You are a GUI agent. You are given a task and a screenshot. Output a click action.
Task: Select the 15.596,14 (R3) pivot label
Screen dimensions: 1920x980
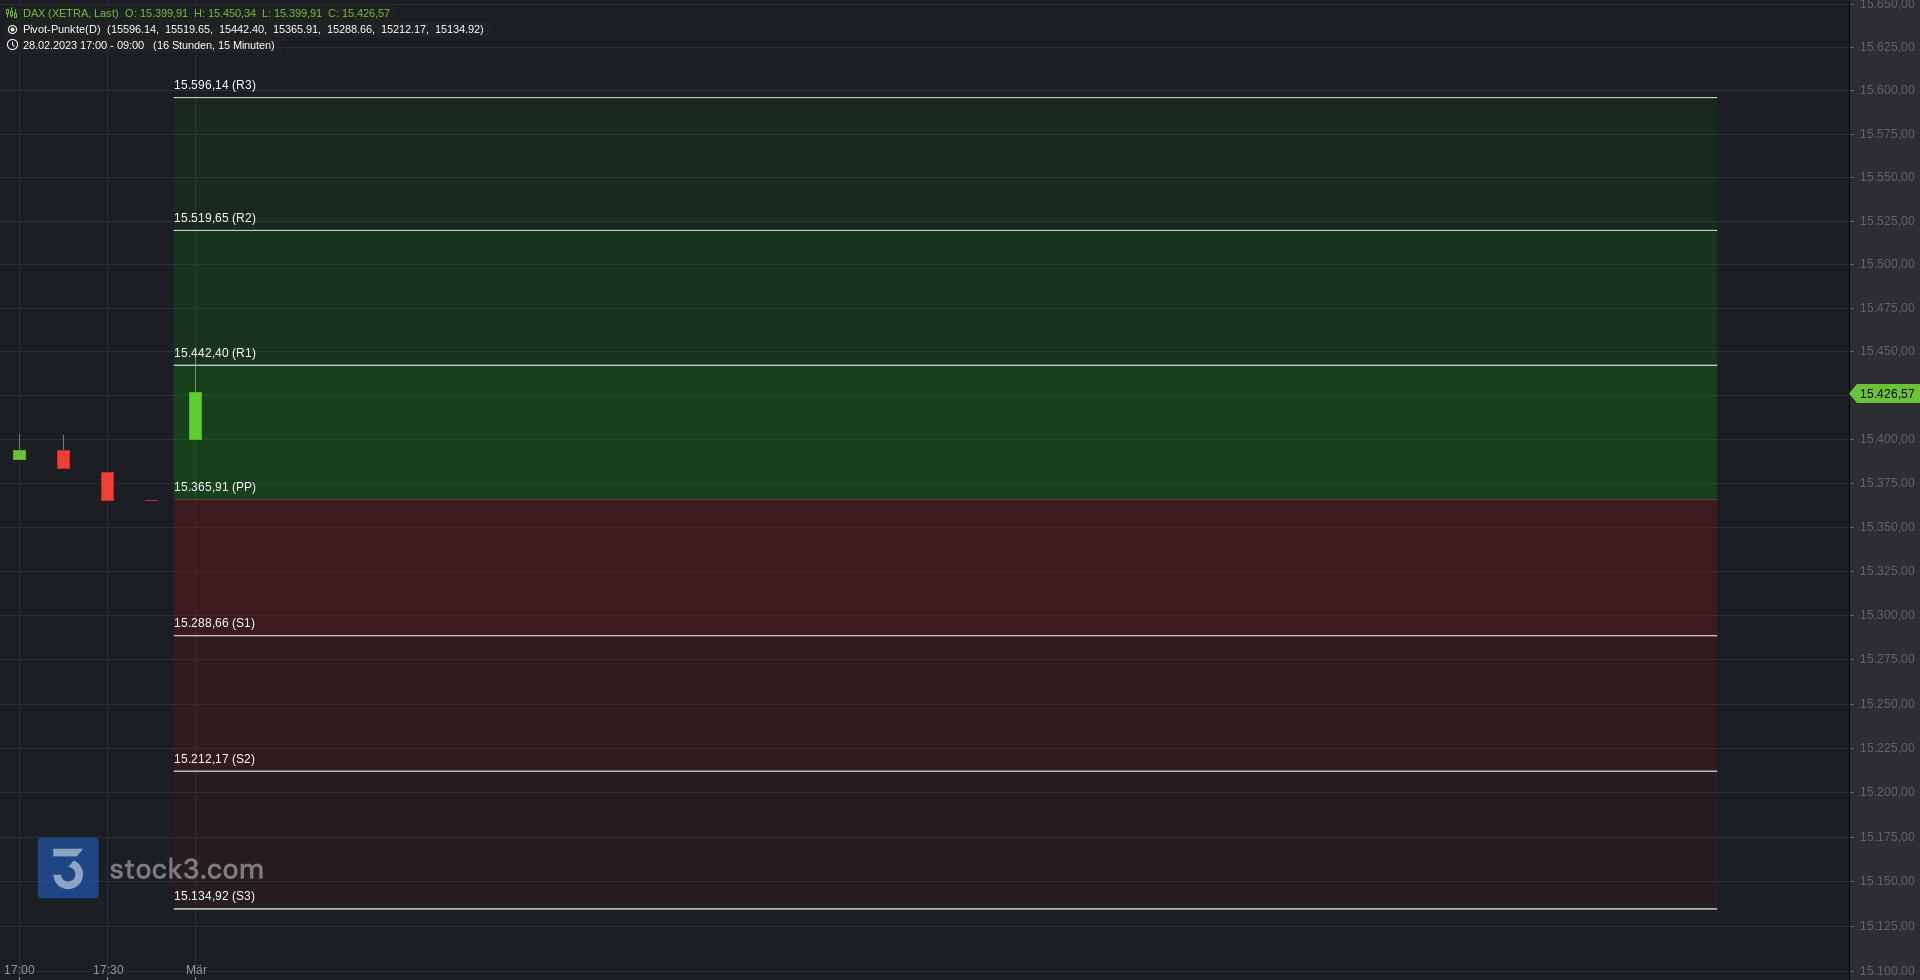pyautogui.click(x=215, y=85)
